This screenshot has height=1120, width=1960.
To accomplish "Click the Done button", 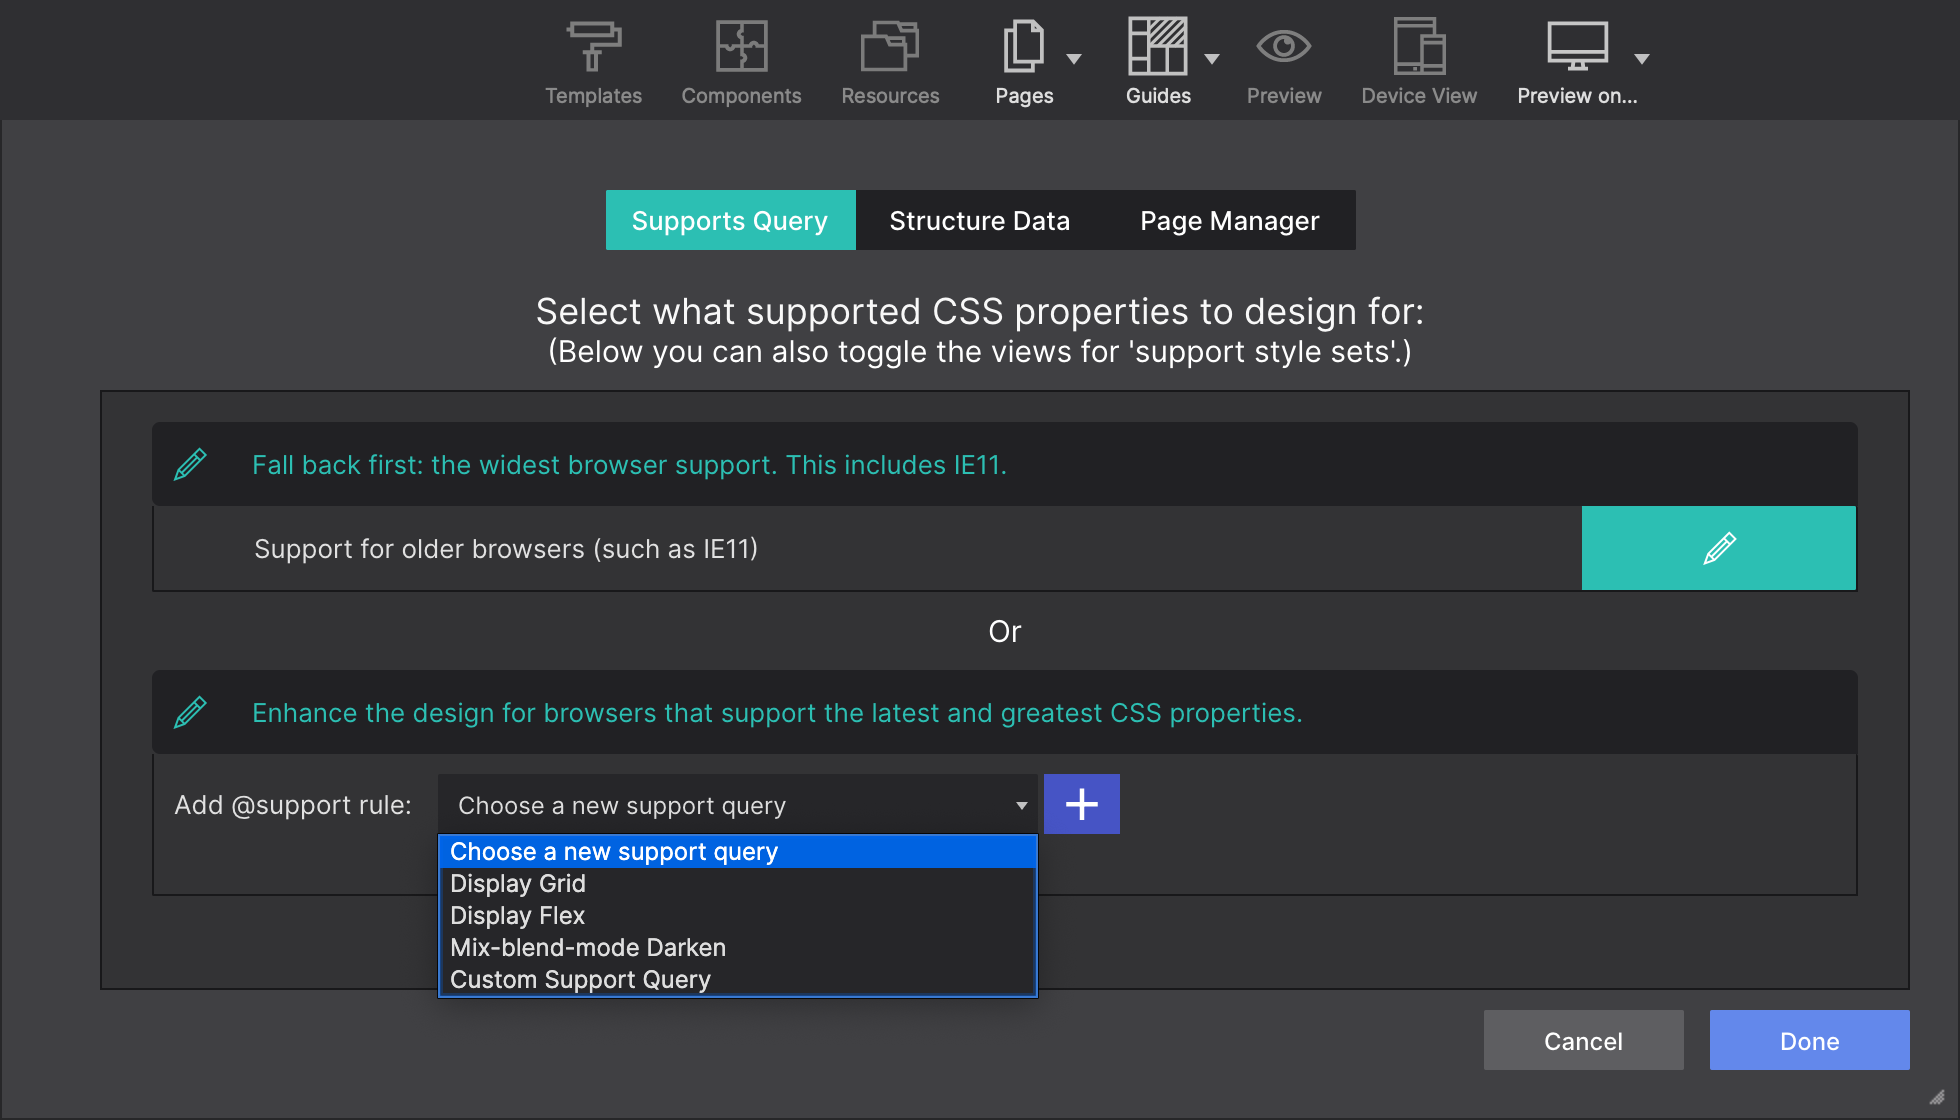I will (1810, 1040).
